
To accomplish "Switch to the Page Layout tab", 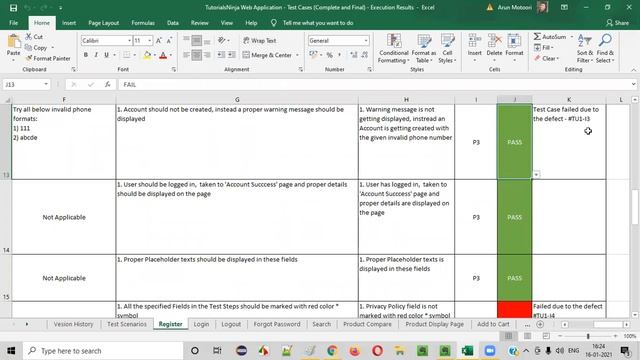I will (104, 23).
